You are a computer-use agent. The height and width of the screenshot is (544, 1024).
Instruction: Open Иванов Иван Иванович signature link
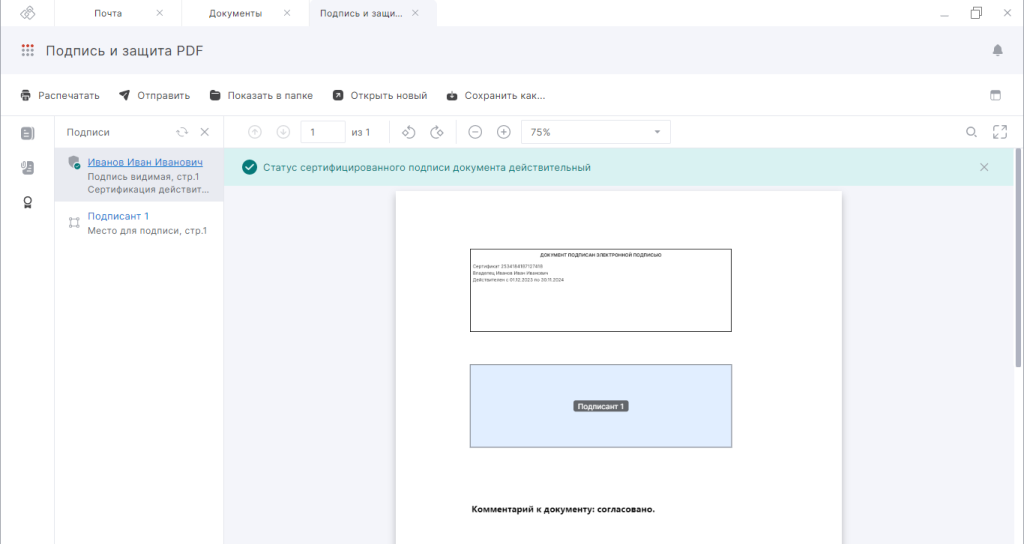pyautogui.click(x=145, y=162)
